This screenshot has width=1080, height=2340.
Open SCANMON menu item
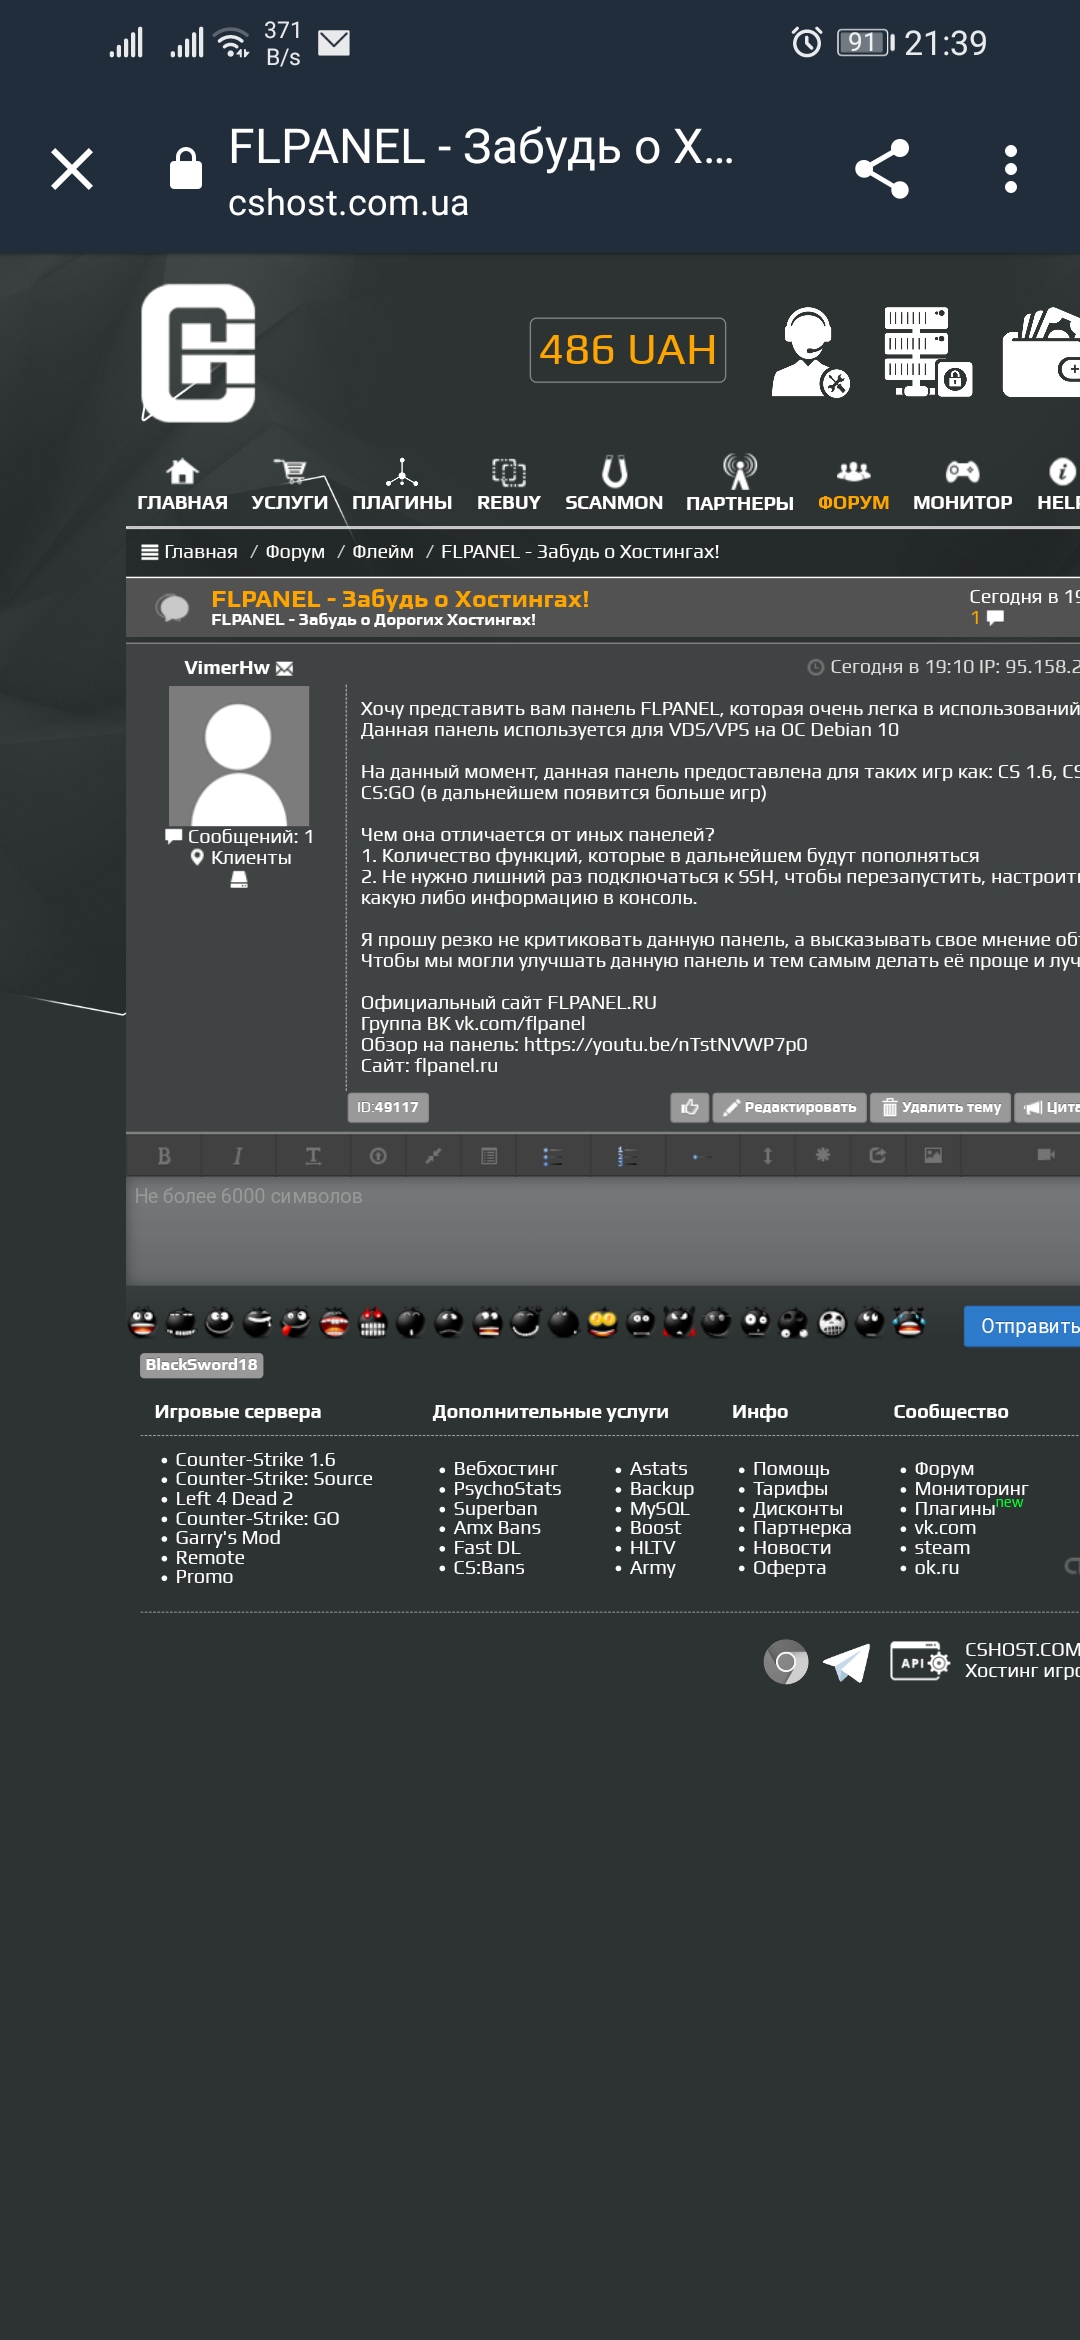click(614, 485)
